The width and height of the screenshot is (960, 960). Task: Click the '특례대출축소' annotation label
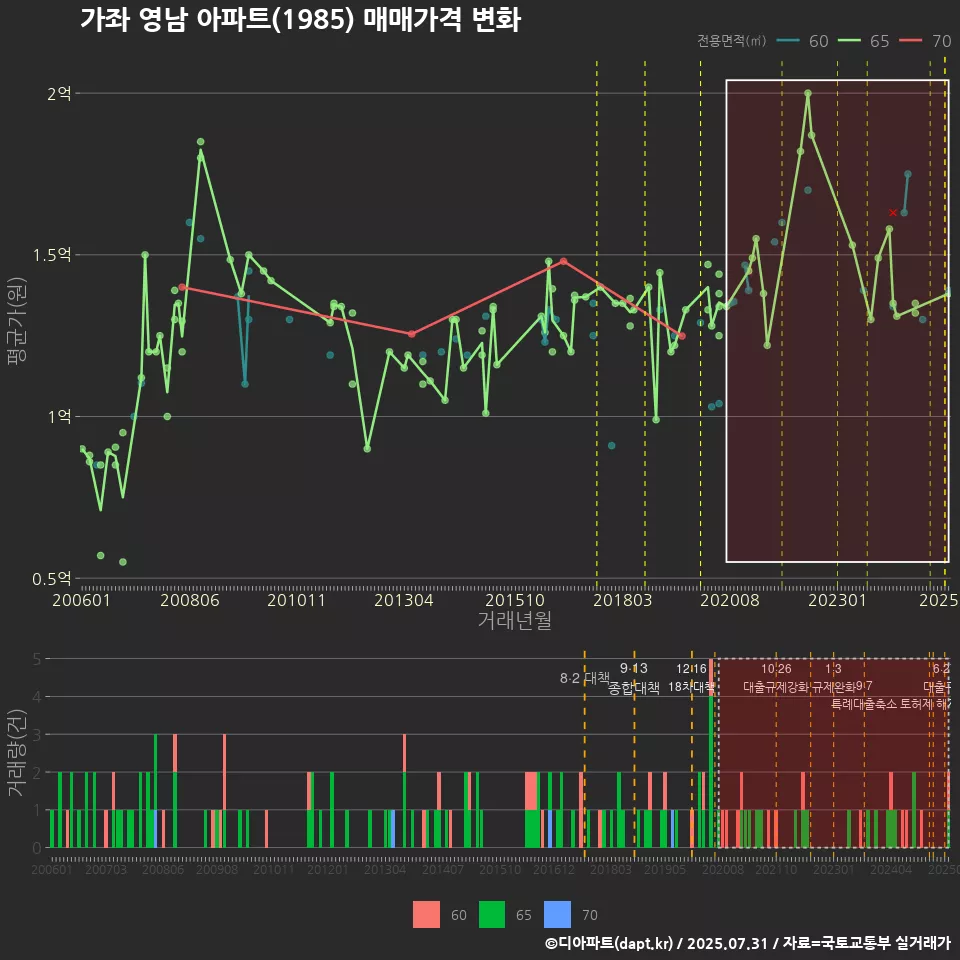coord(864,704)
